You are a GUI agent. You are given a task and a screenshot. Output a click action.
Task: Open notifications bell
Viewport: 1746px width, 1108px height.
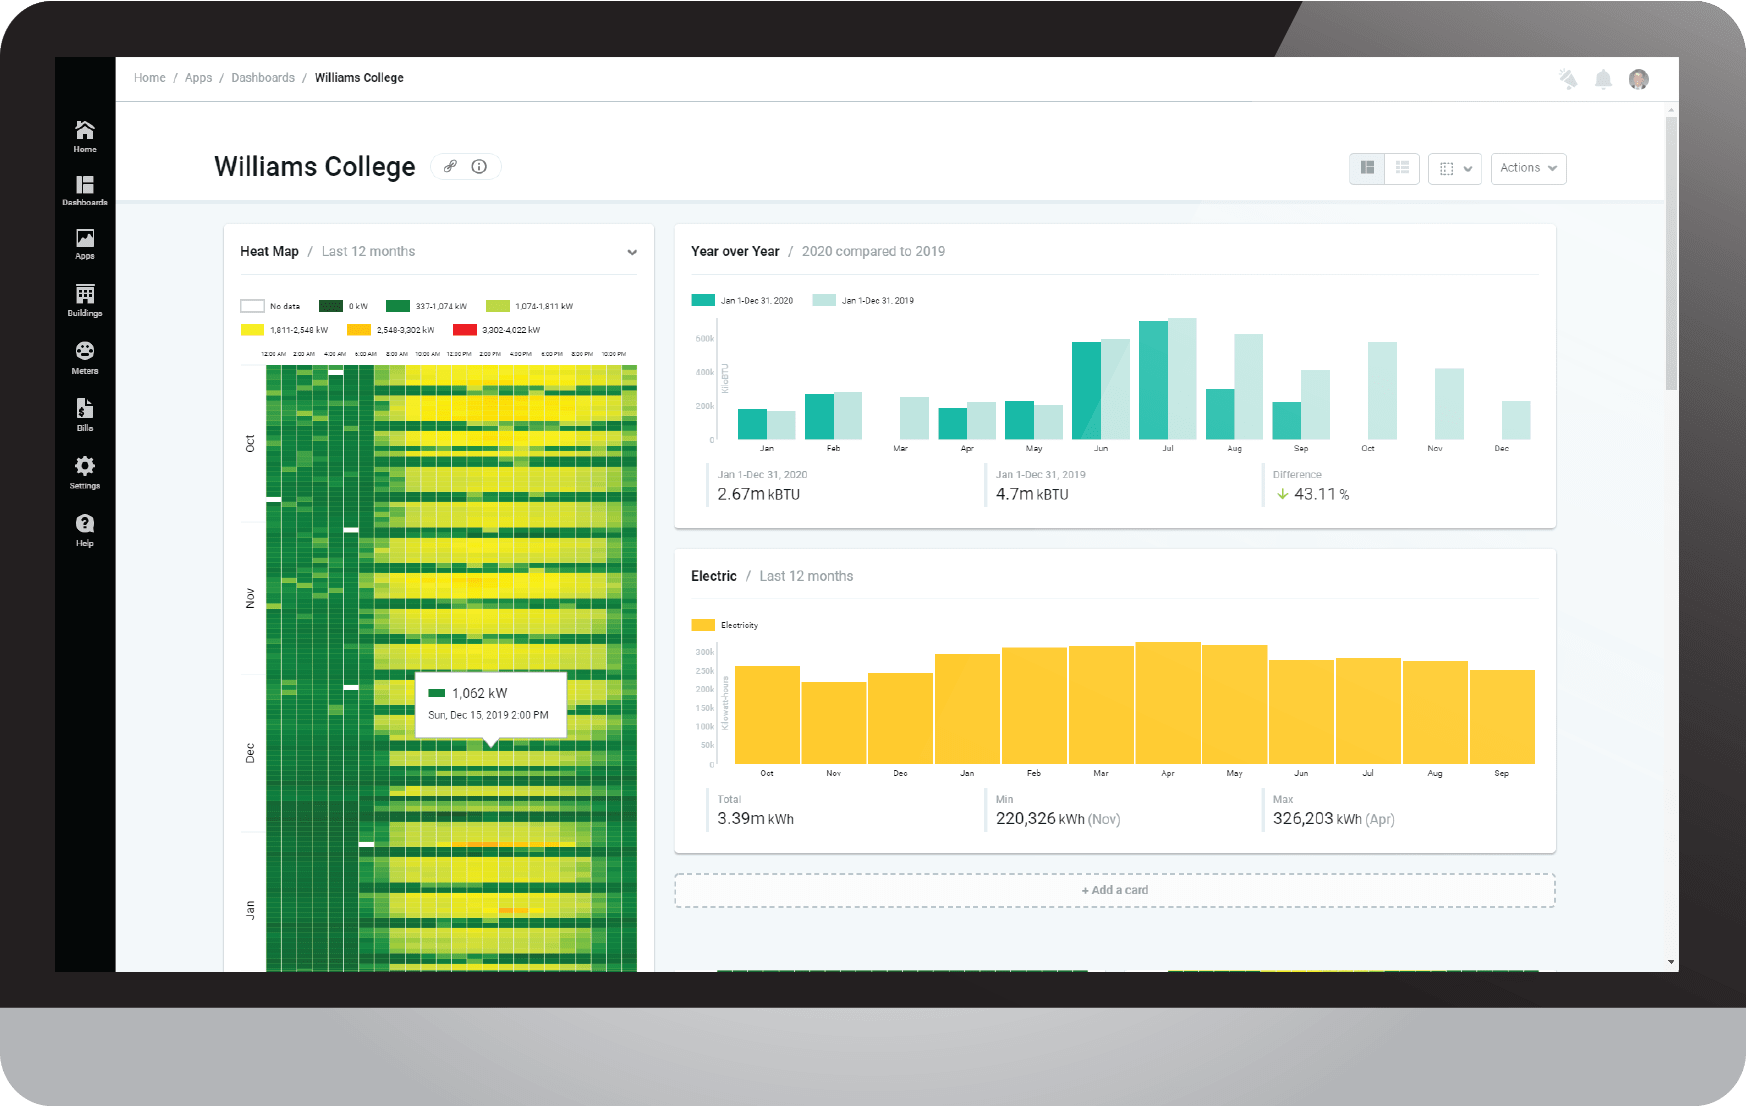point(1603,79)
